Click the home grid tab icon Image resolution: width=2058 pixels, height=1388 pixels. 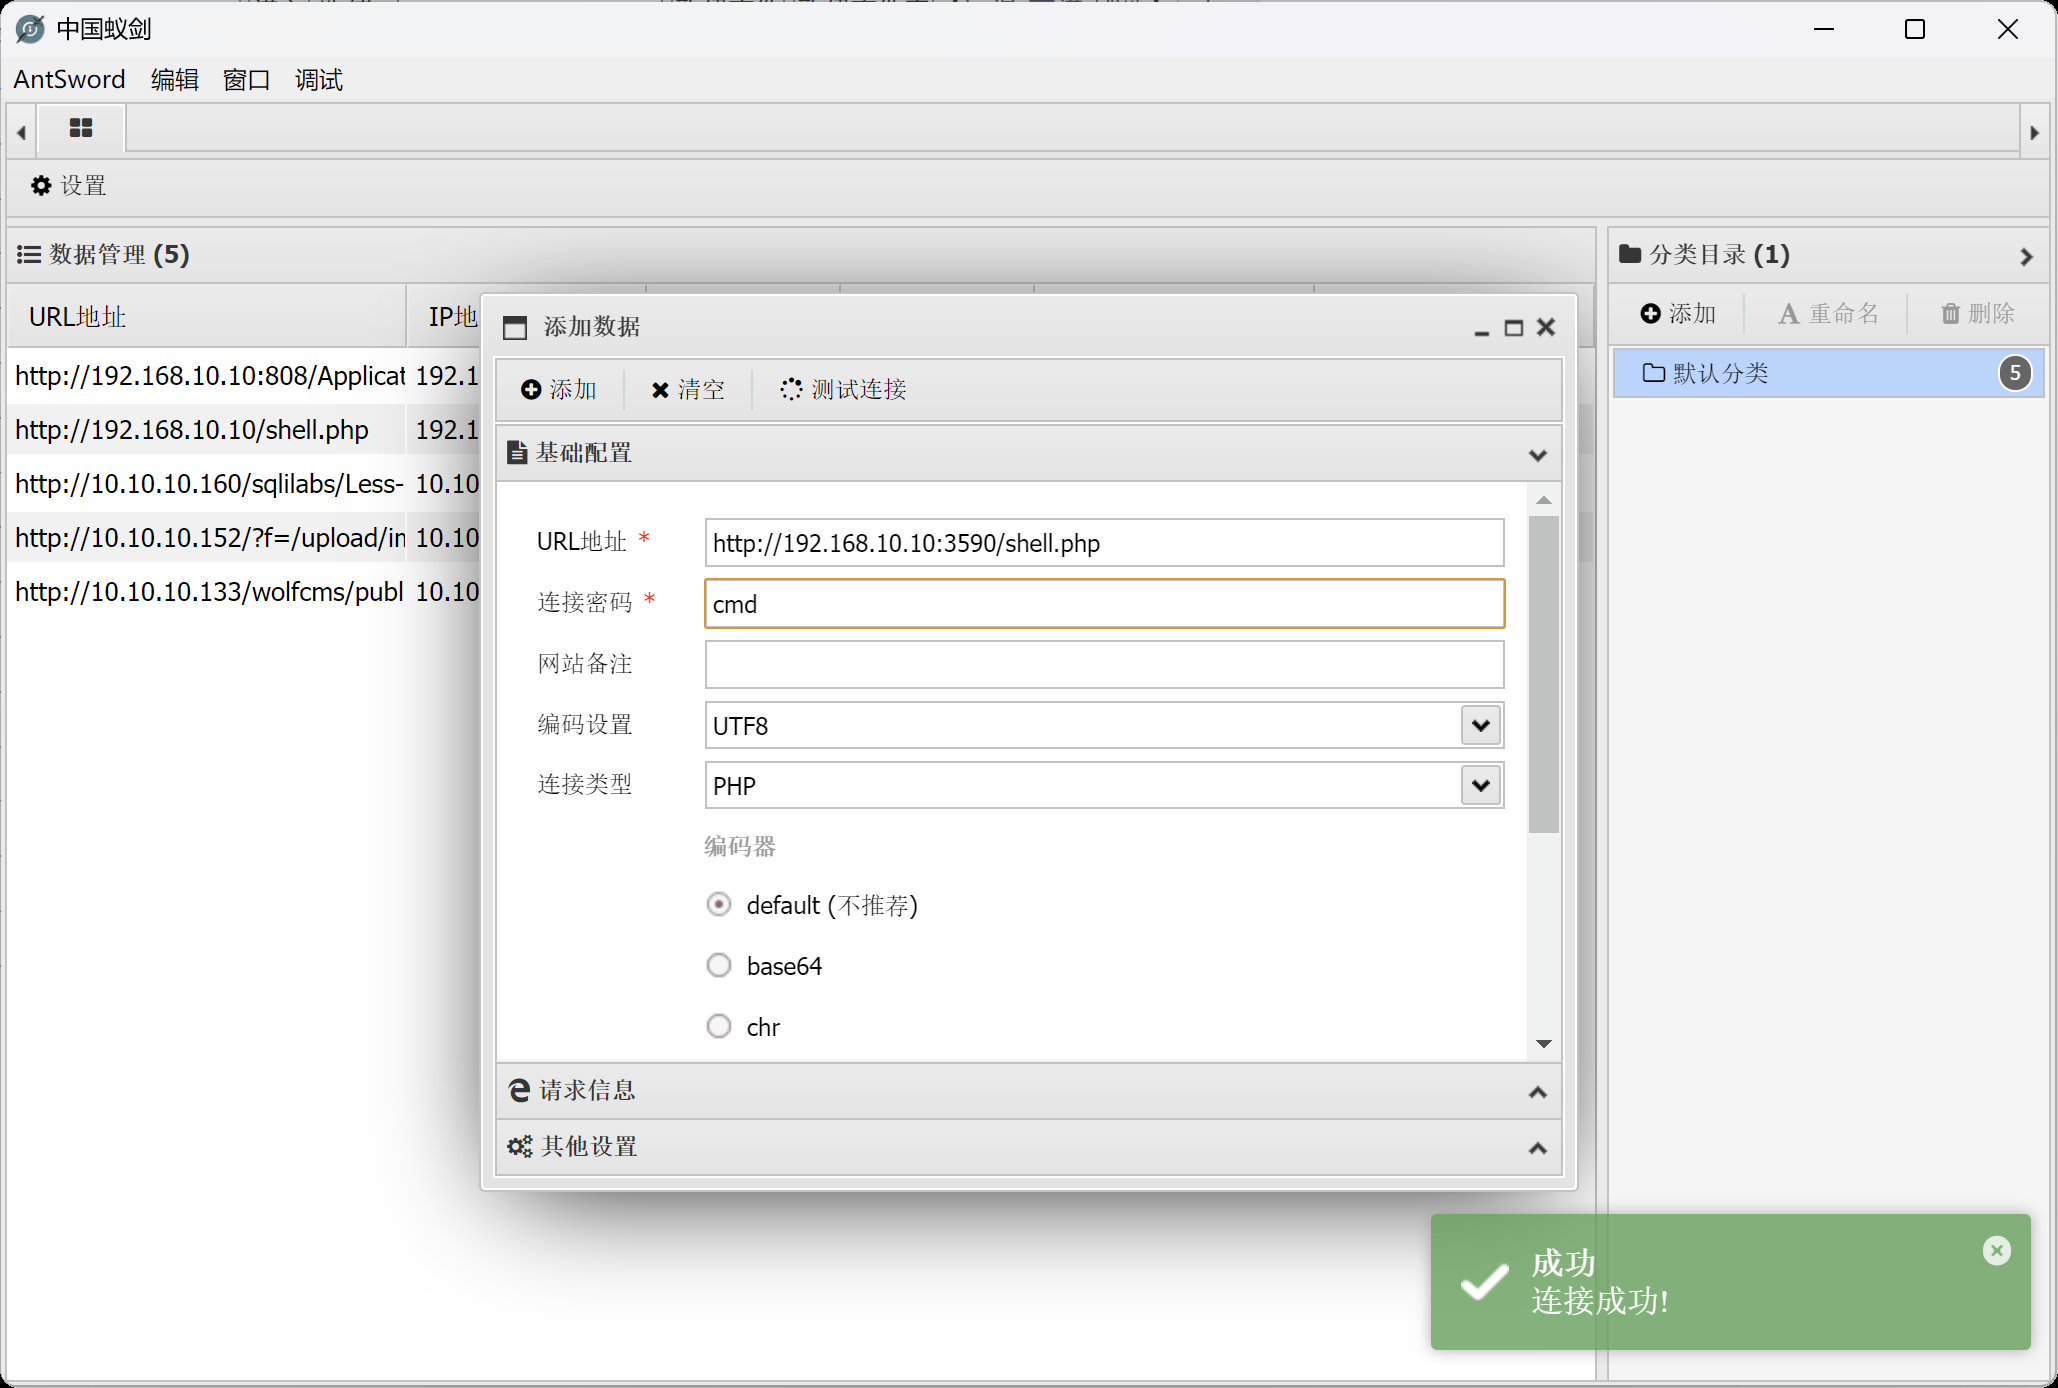point(81,129)
